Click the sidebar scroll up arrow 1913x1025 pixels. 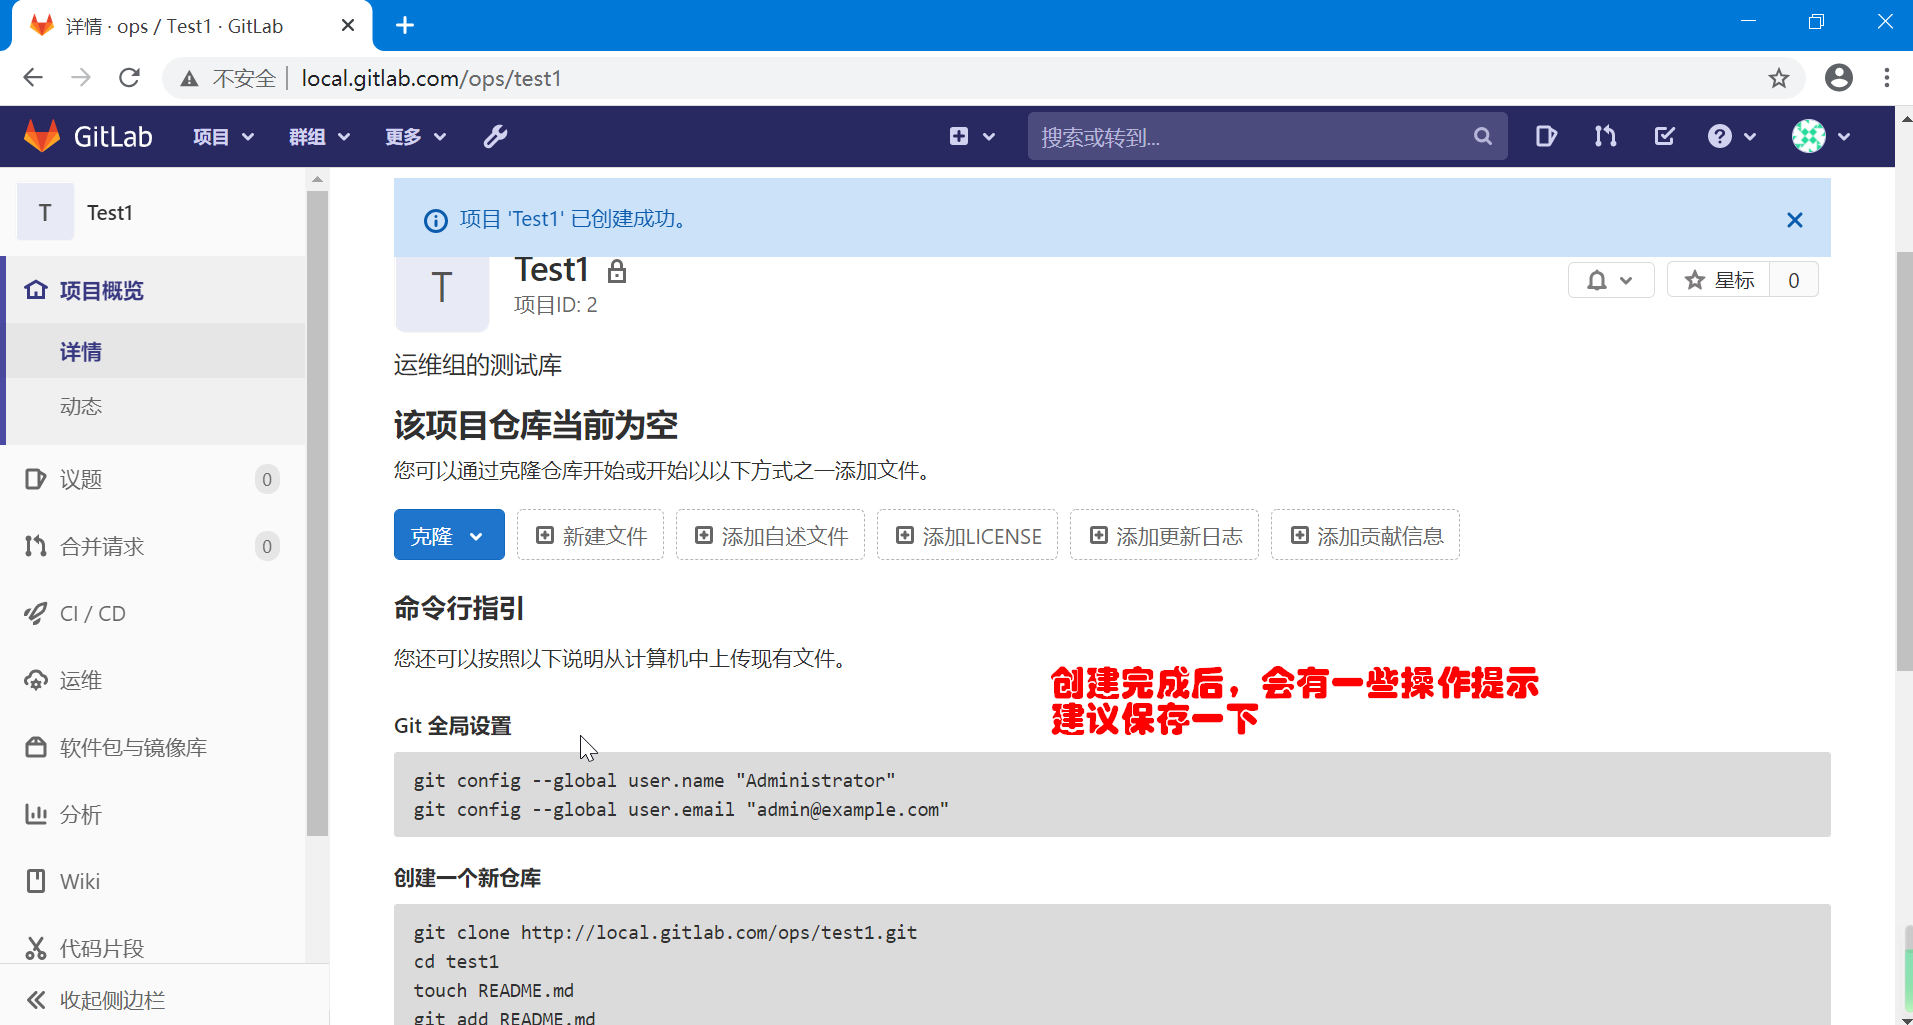(x=317, y=180)
